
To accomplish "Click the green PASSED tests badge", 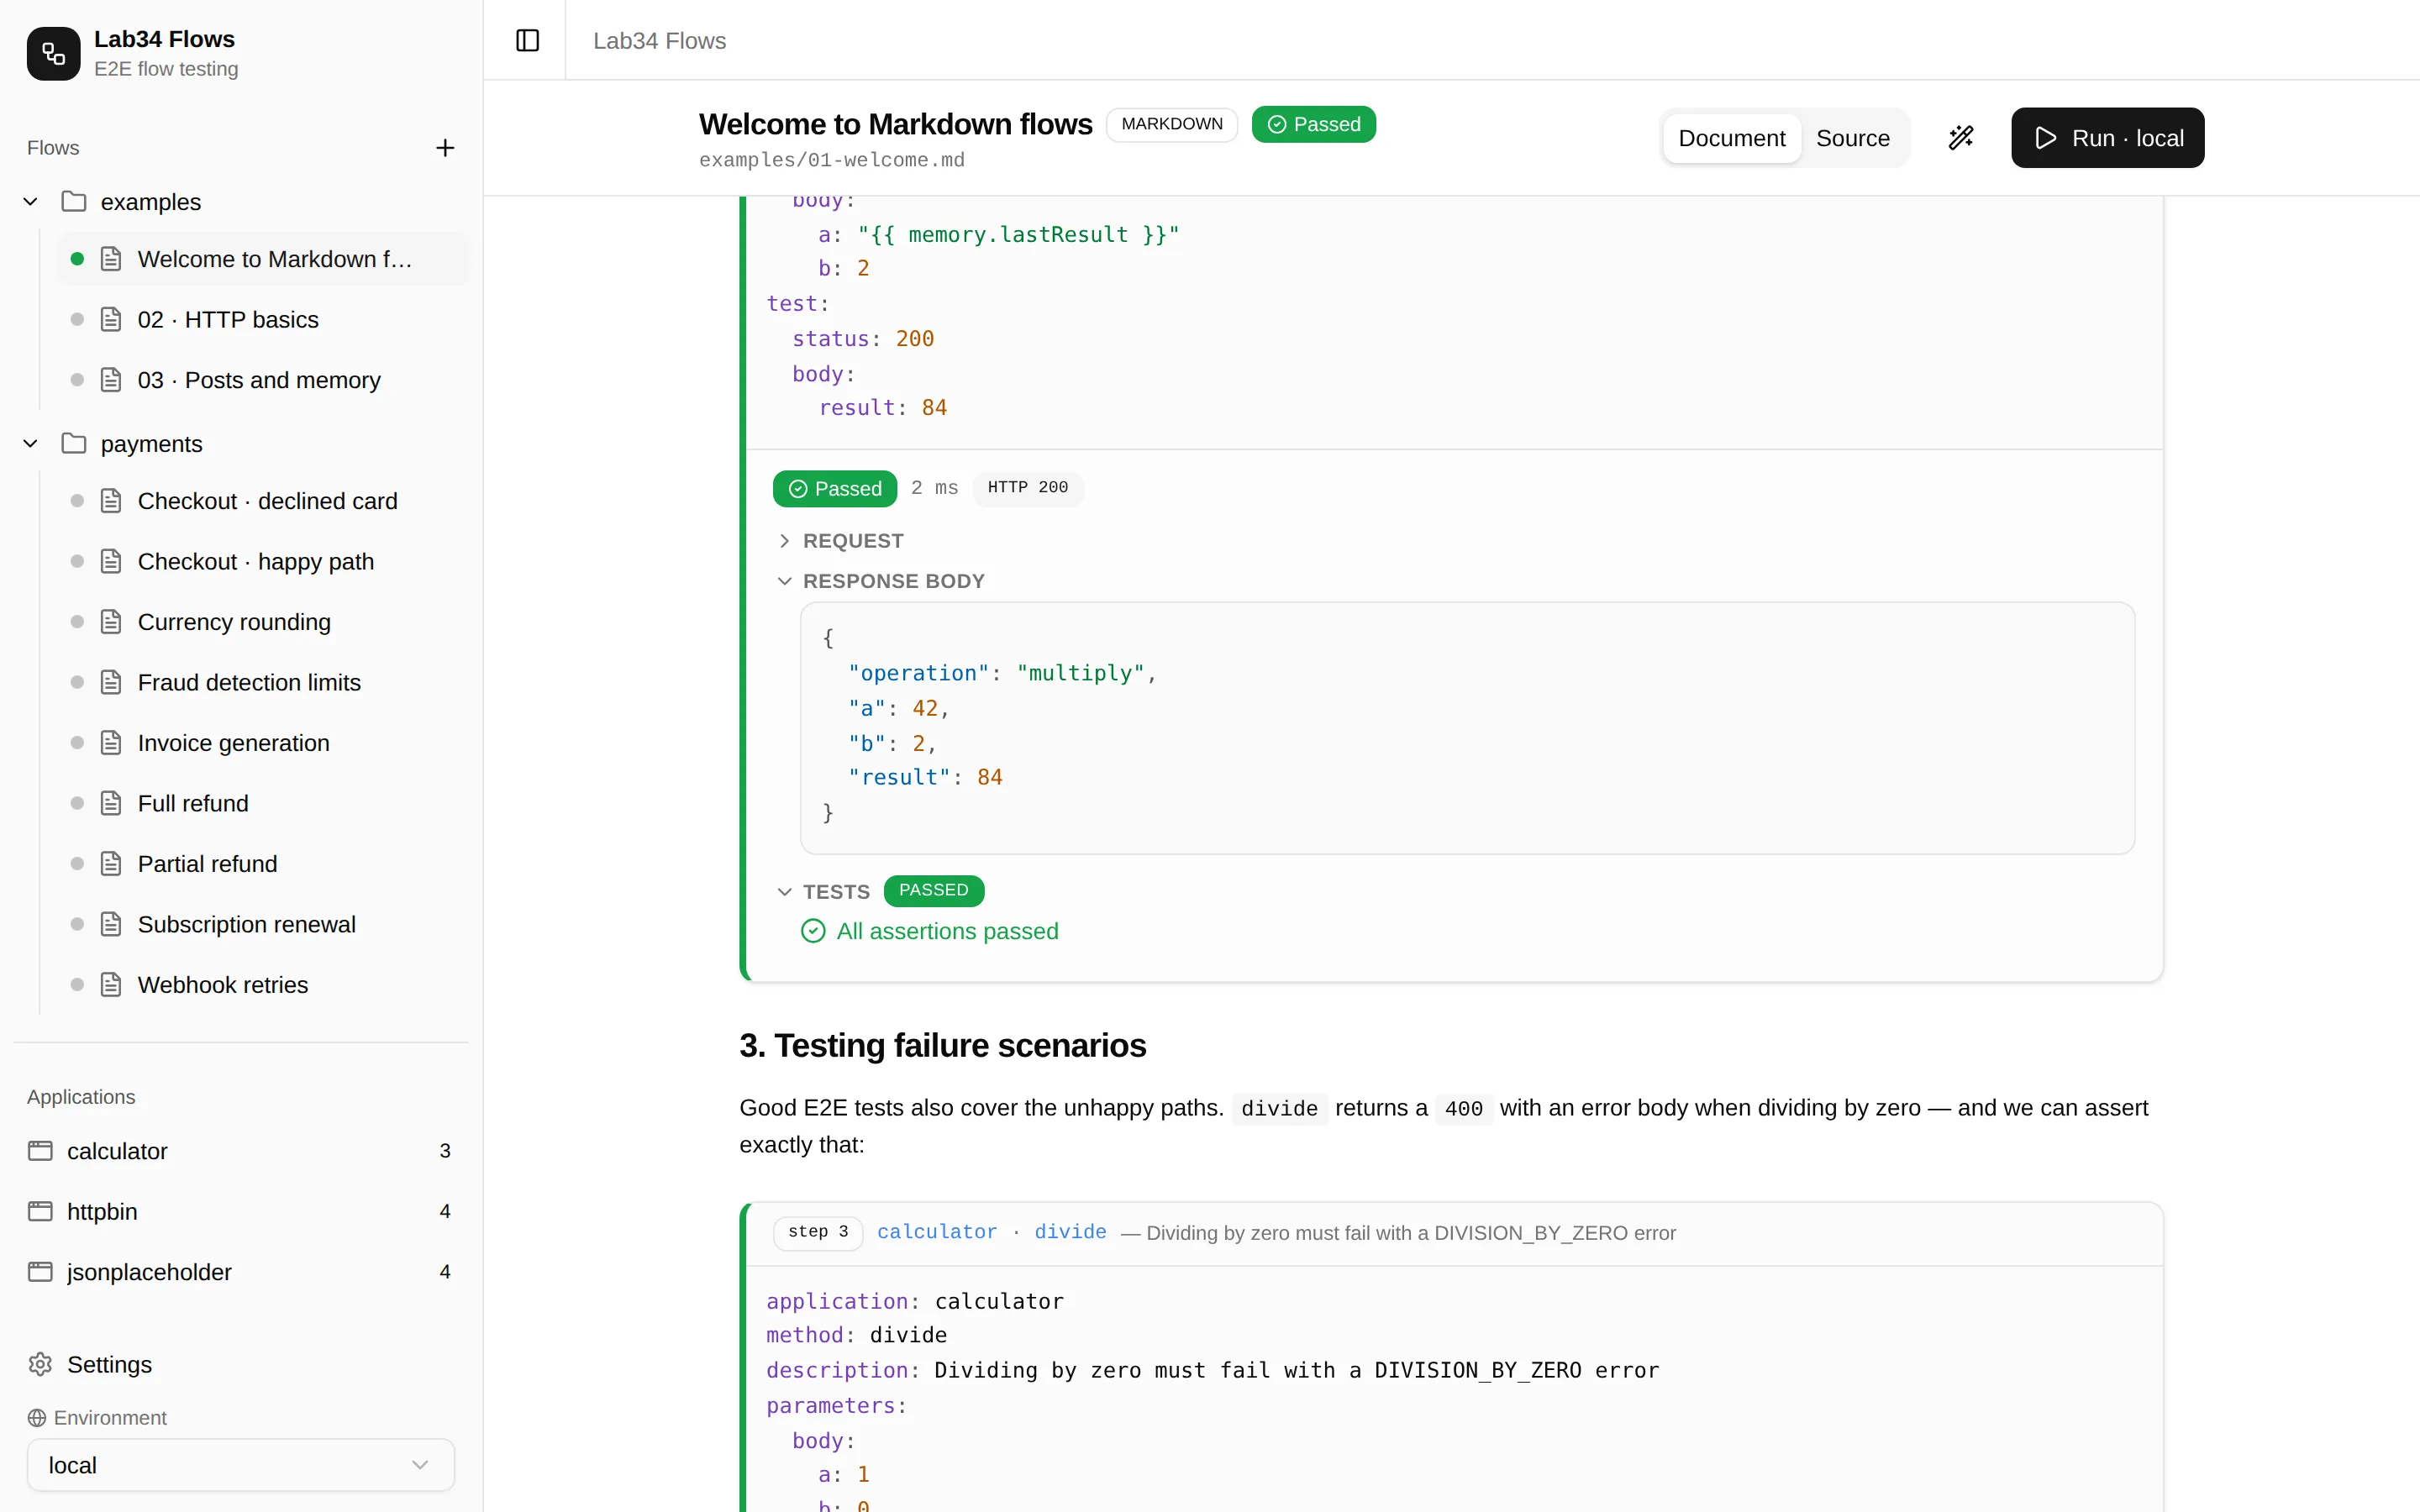I will click(933, 890).
